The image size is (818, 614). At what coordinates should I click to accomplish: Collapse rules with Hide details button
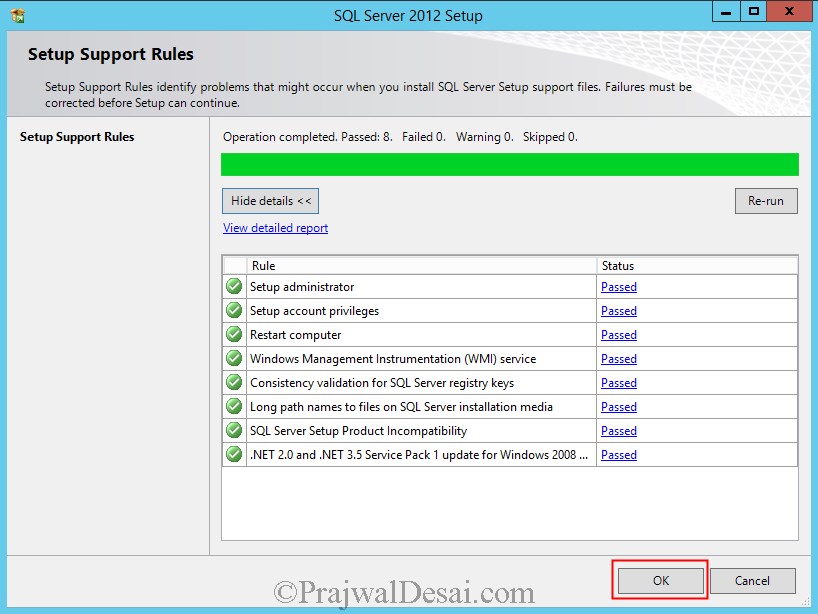click(270, 201)
